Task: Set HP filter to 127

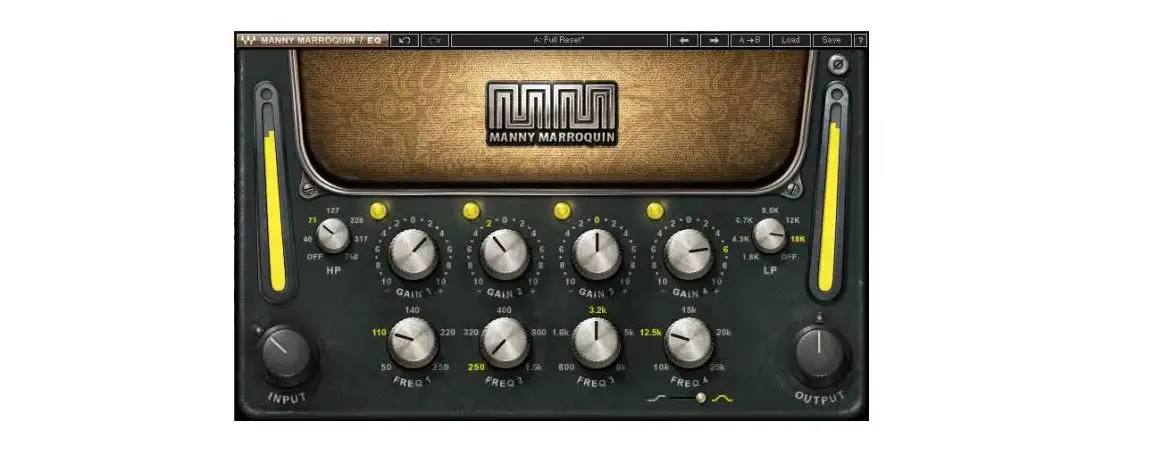Action: coord(332,211)
